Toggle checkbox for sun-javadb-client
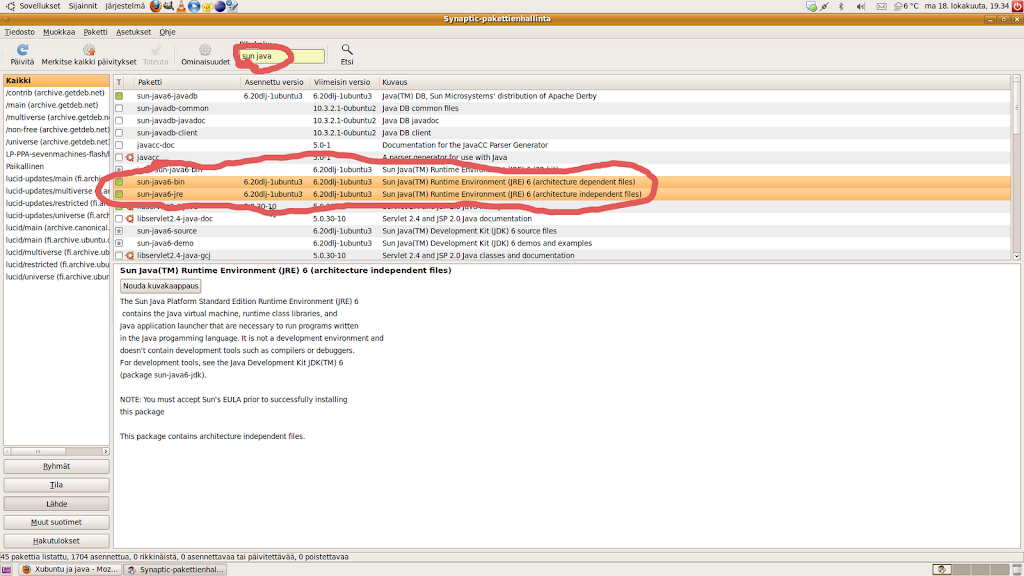The width and height of the screenshot is (1024, 576). pos(119,133)
